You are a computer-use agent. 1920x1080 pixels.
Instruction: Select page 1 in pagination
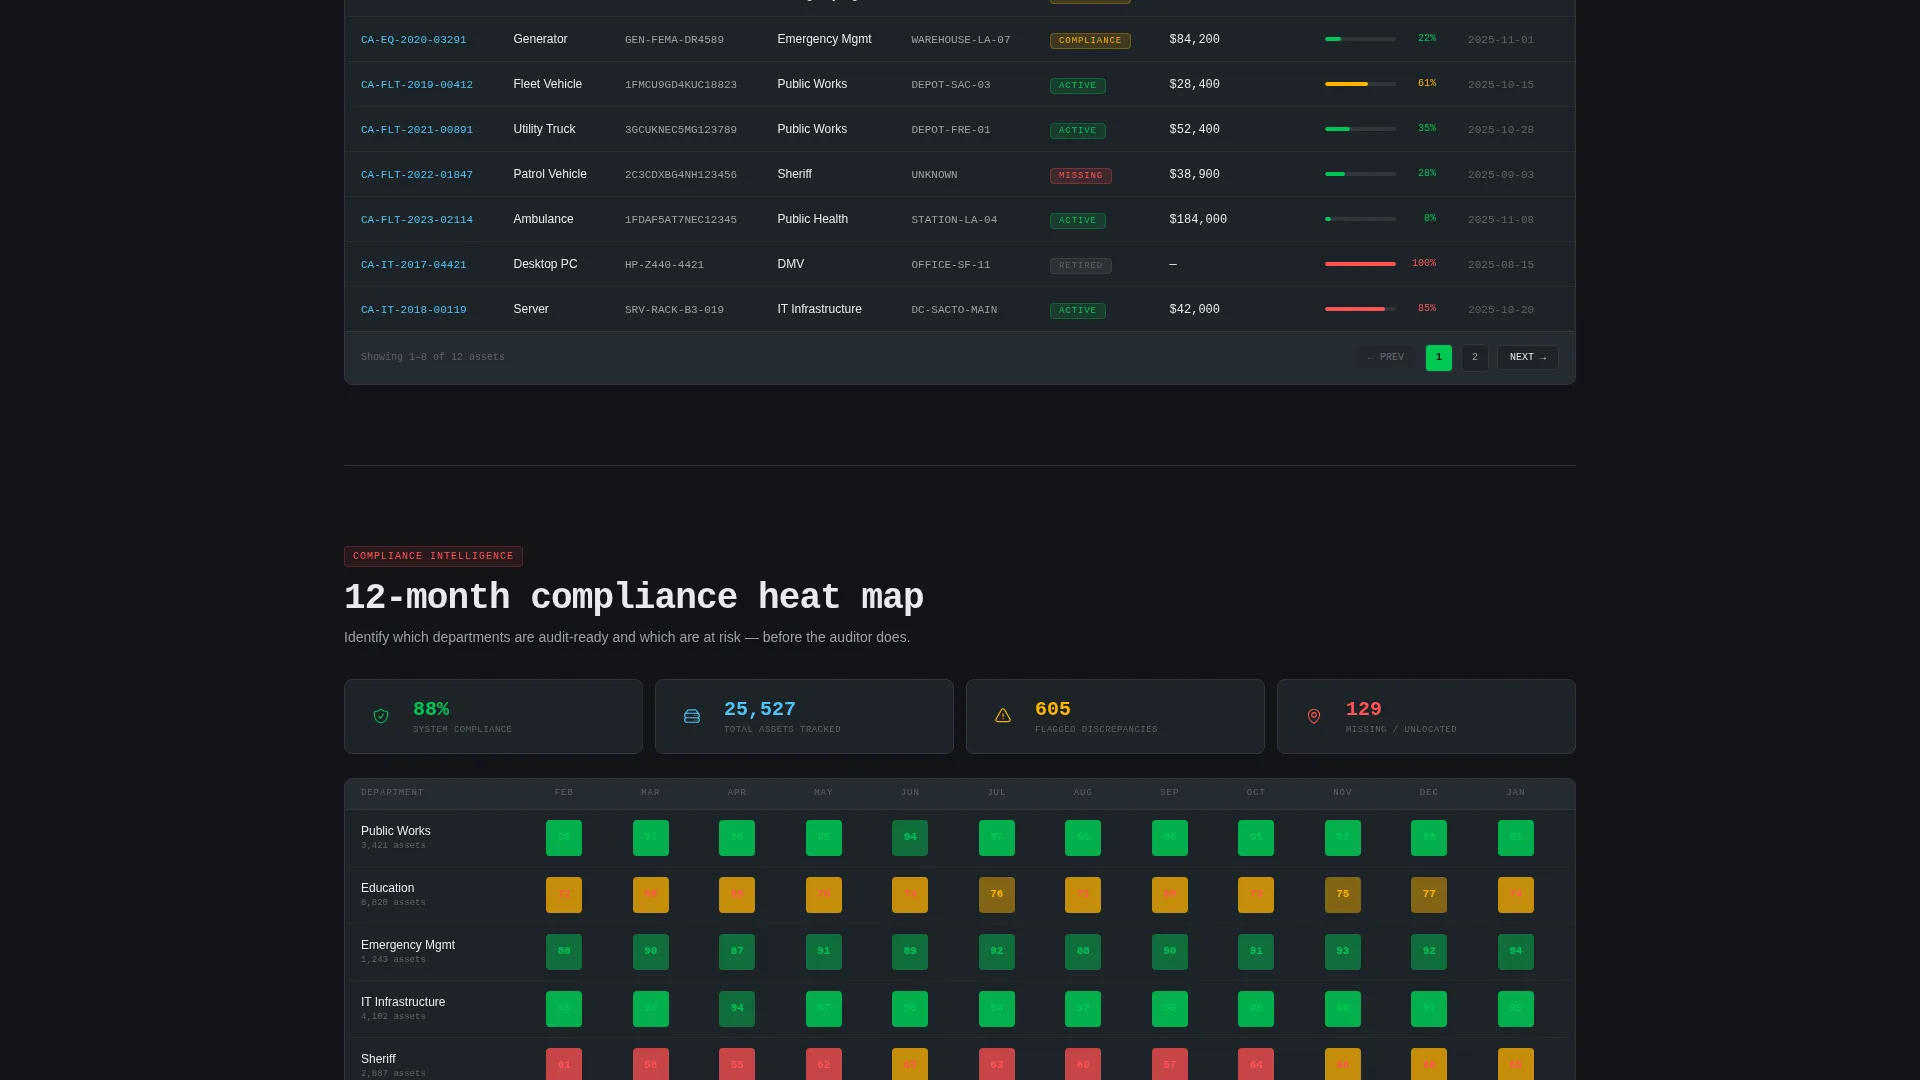[x=1438, y=358]
